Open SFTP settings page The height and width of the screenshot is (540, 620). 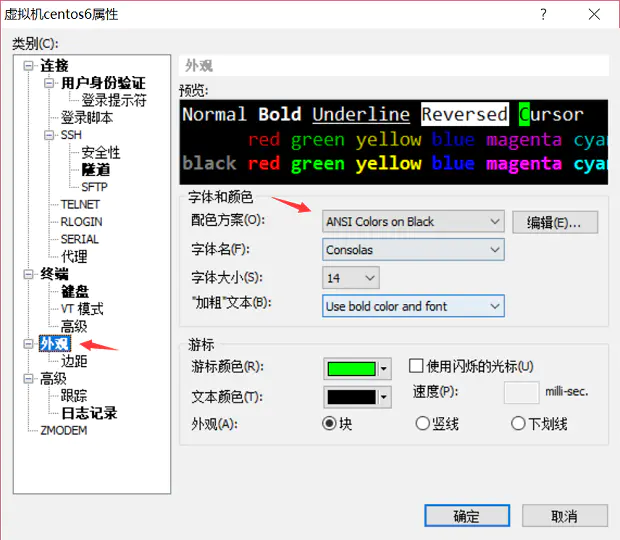95,187
